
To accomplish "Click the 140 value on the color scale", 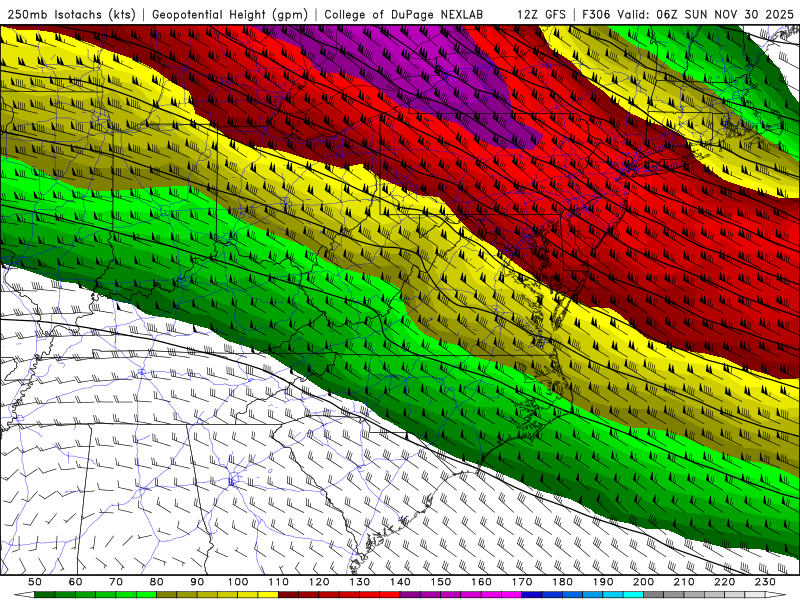I will click(x=400, y=582).
